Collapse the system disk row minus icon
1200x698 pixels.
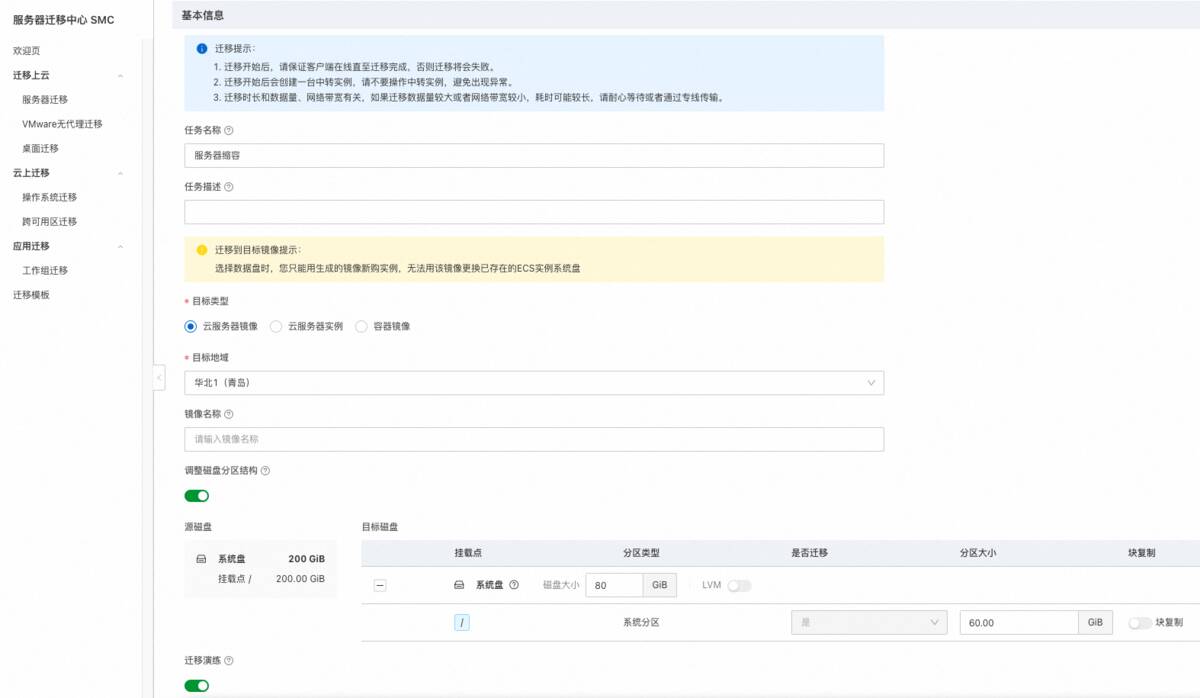(380, 586)
